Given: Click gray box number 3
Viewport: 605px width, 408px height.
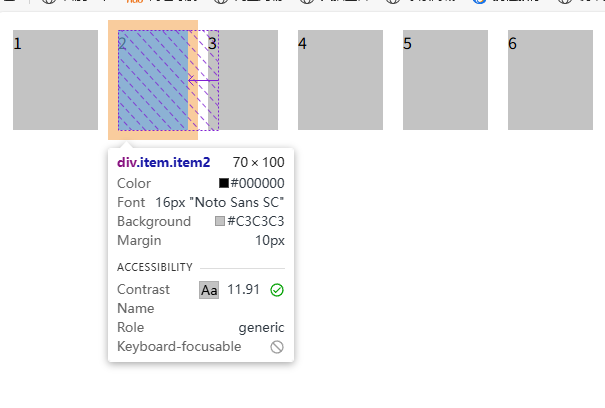Looking at the screenshot, I should [250, 80].
